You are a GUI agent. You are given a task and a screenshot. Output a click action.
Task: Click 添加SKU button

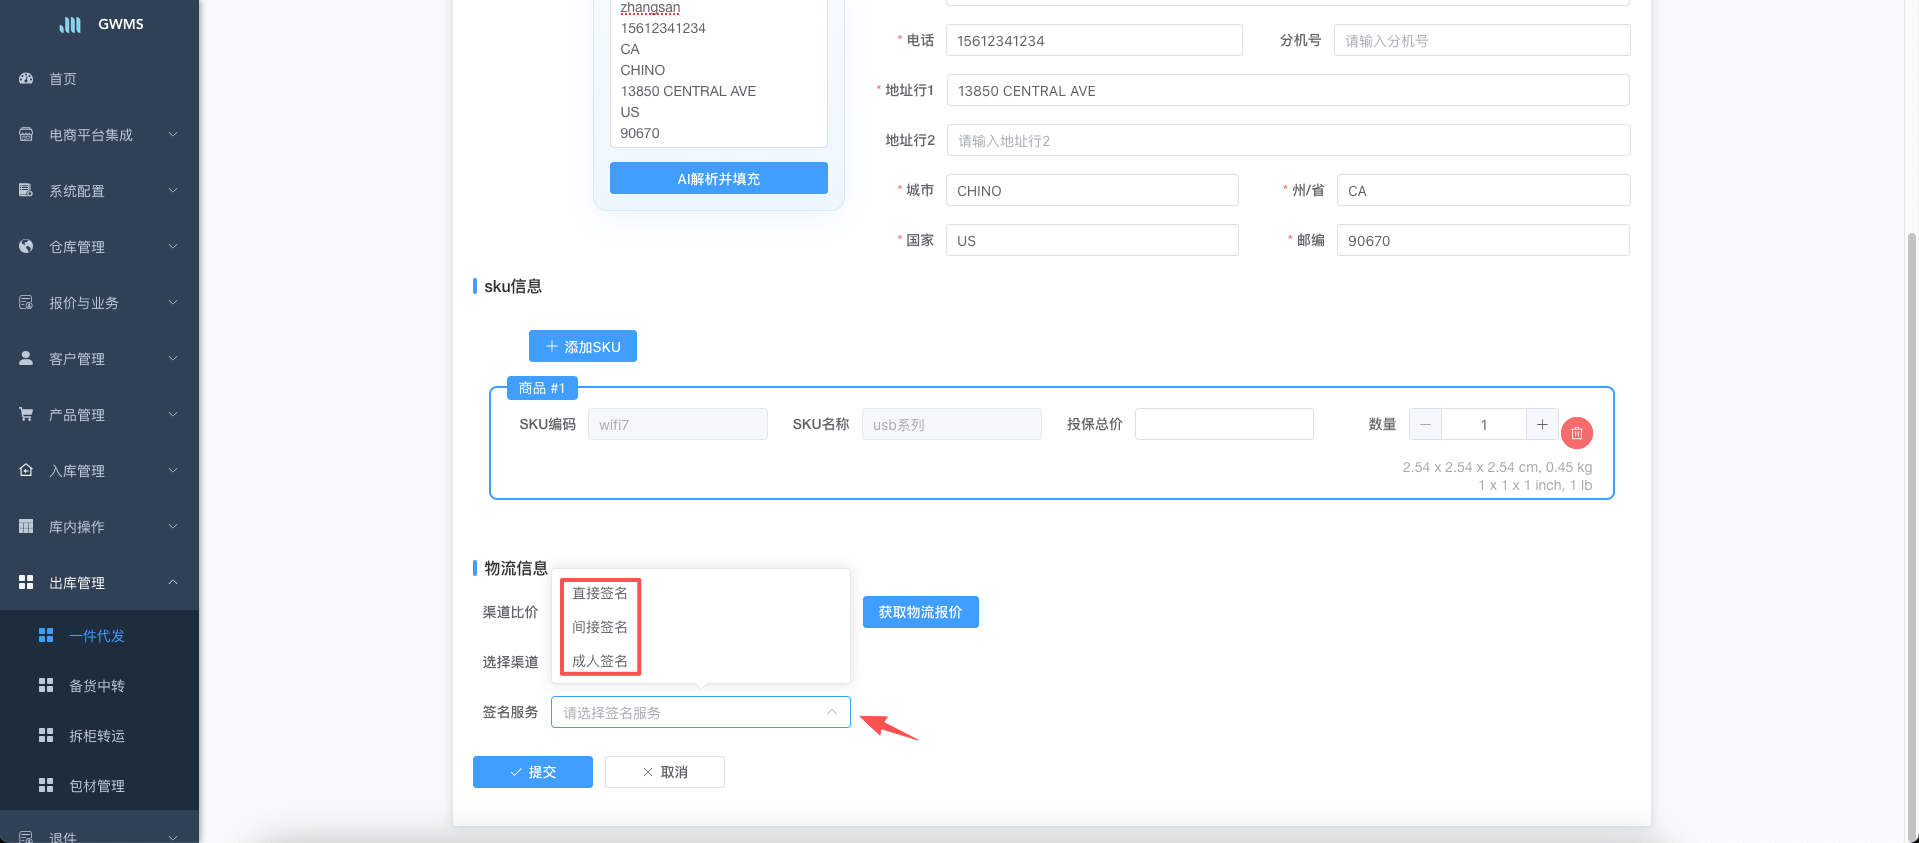pos(583,346)
